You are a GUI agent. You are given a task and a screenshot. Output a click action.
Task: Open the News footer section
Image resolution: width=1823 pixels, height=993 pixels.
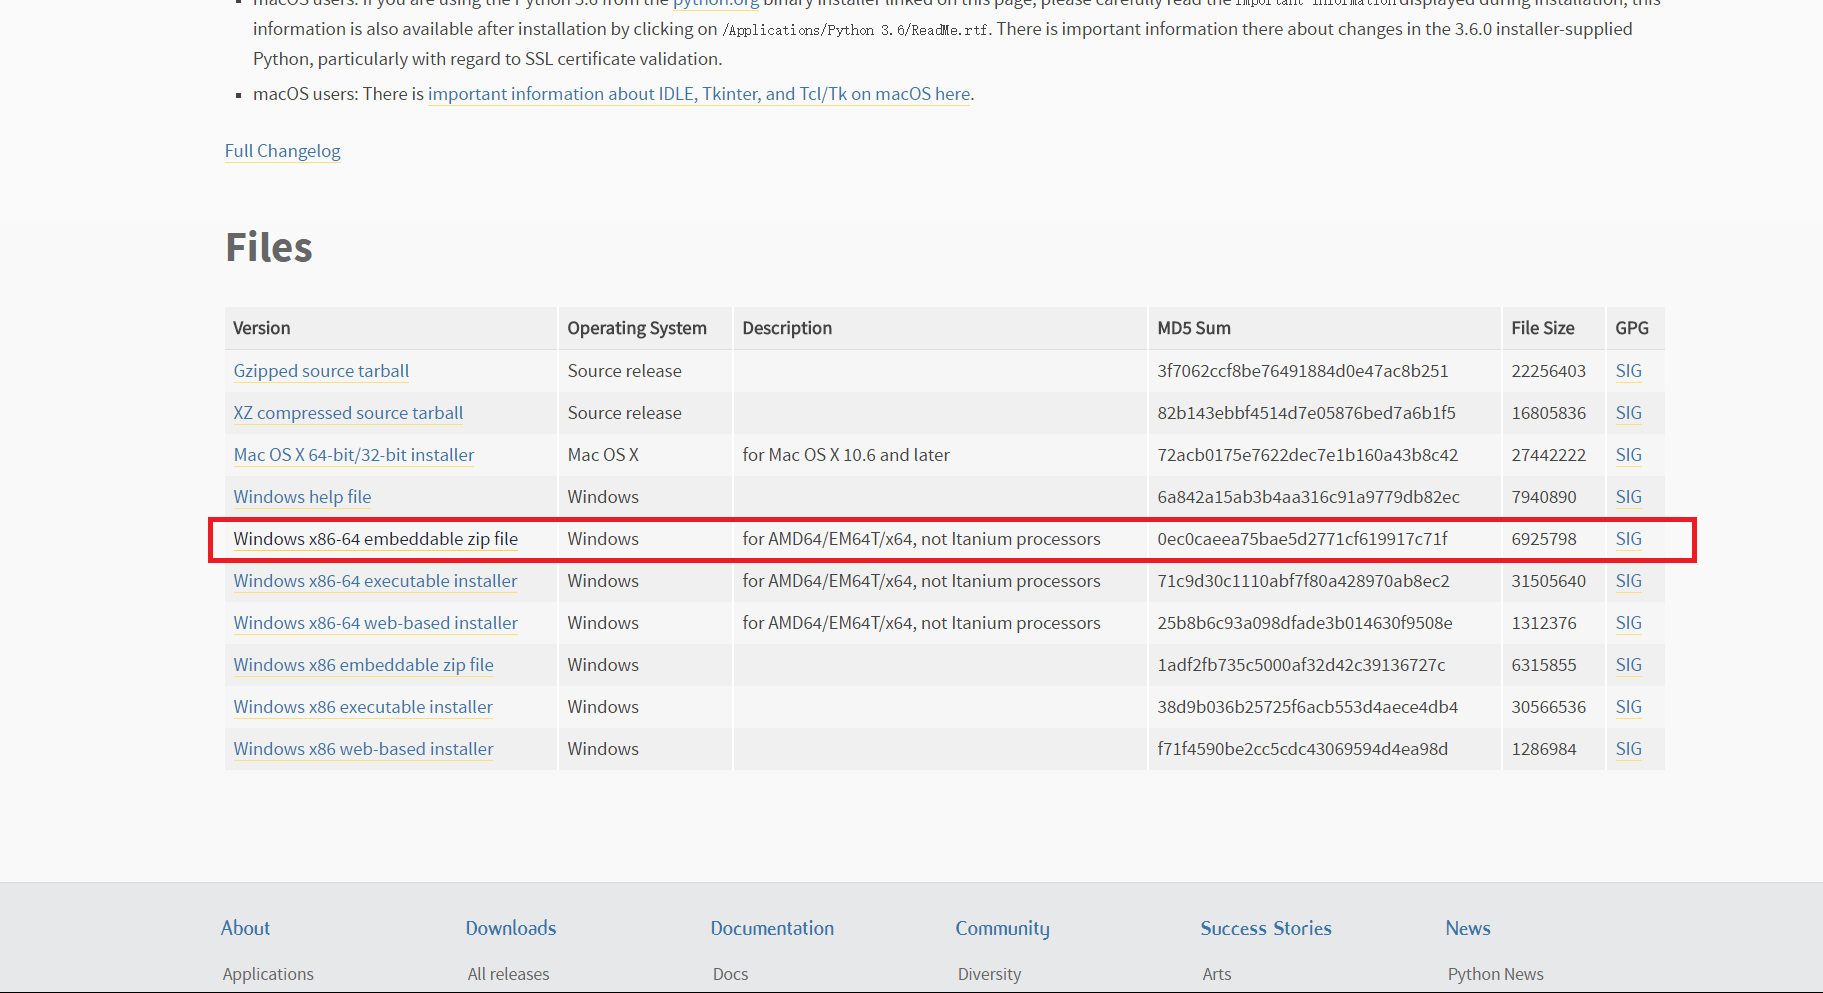pos(1468,928)
